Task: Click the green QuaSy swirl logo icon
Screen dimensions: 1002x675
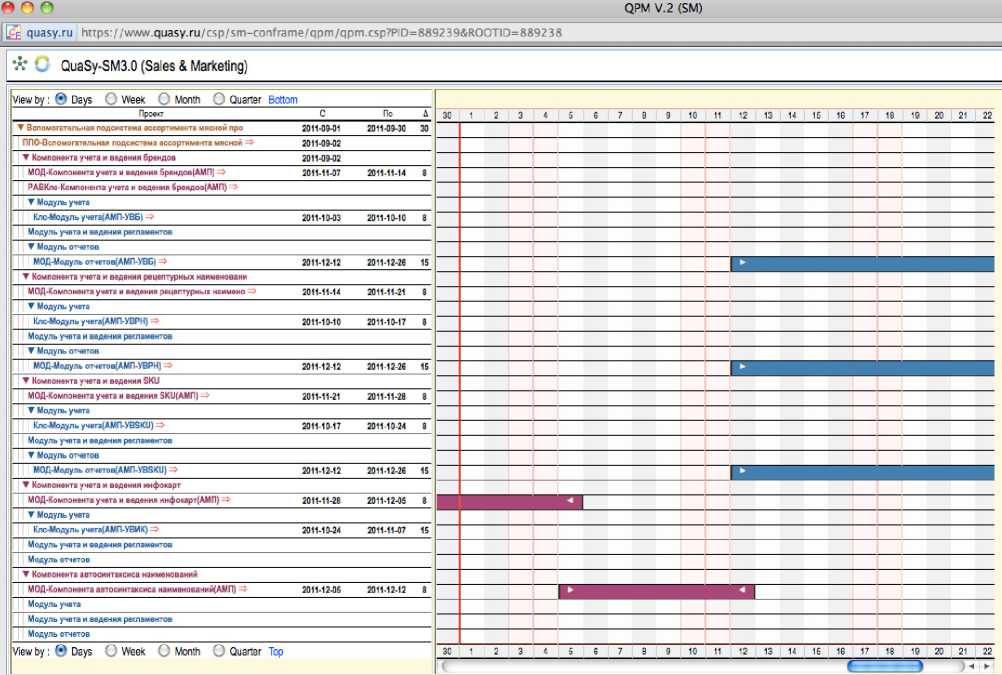Action: click(42, 64)
